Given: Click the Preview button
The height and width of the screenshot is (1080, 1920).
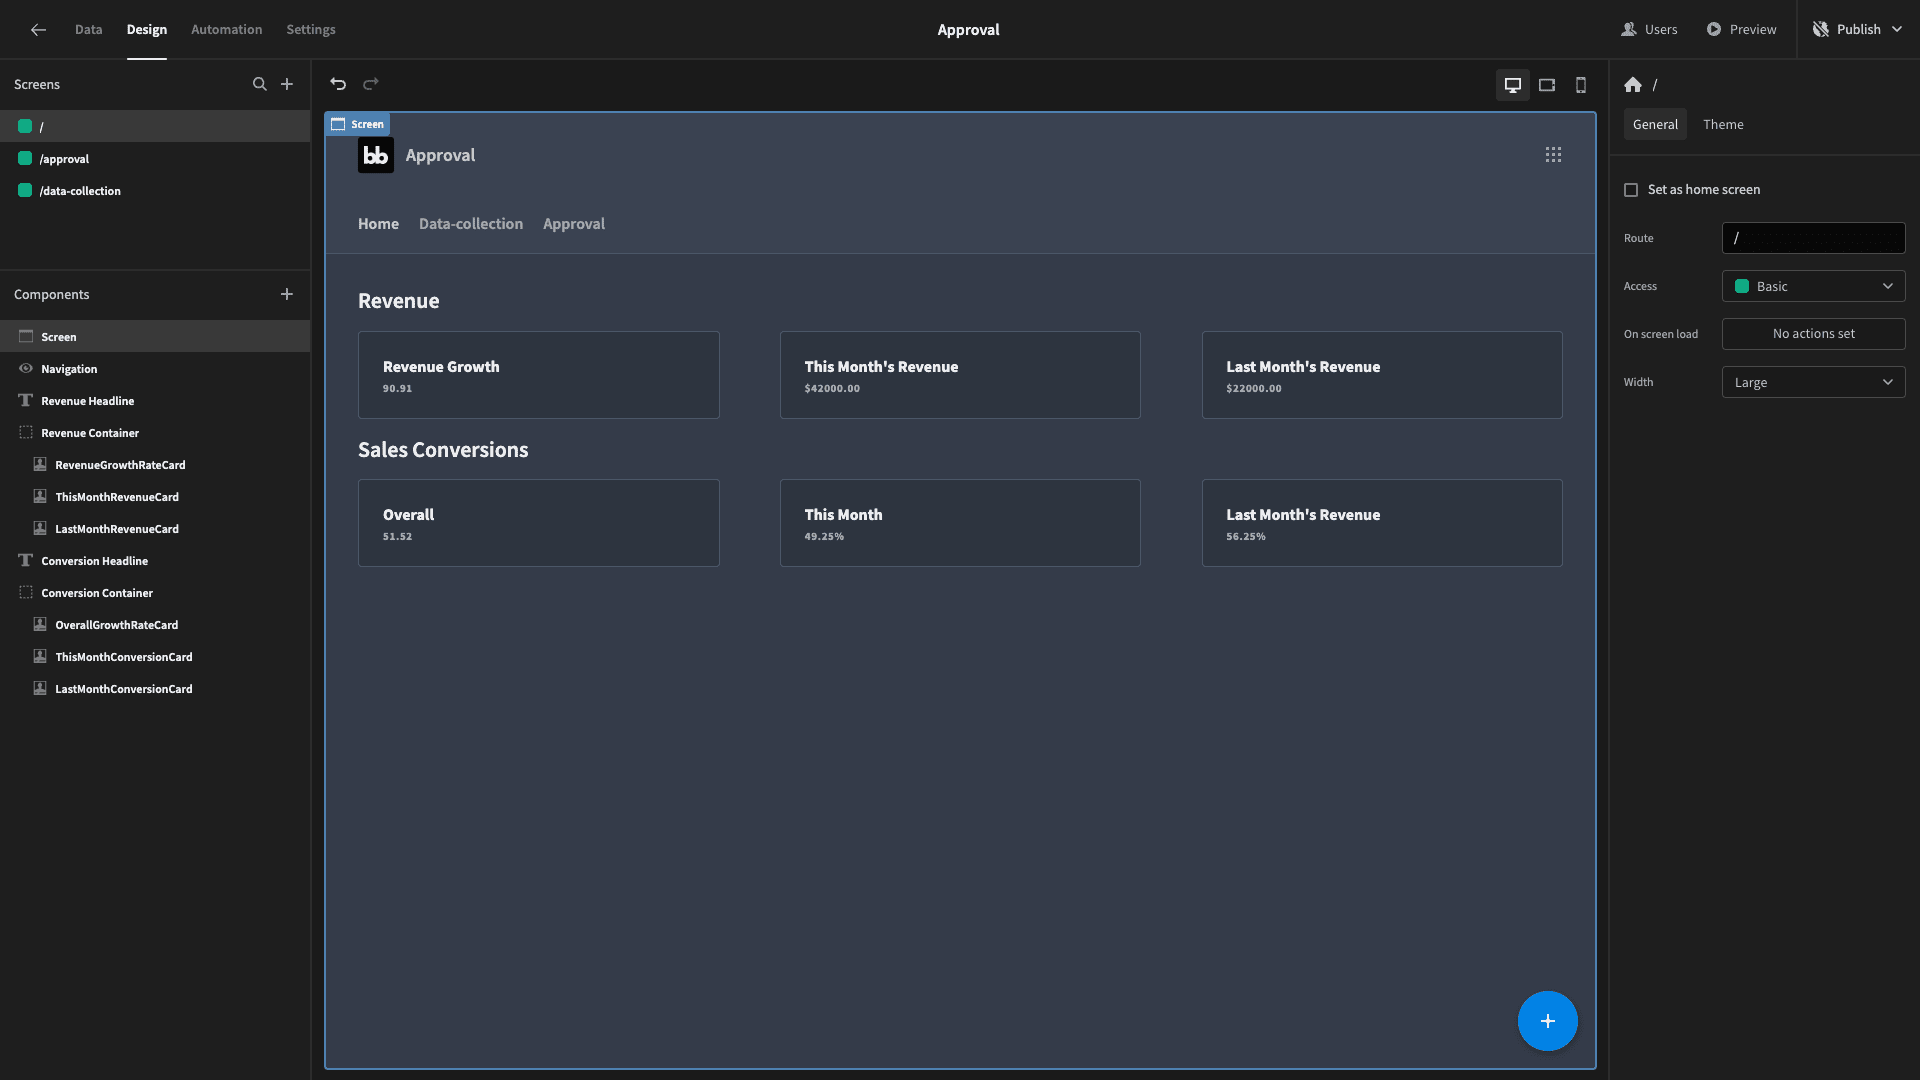Looking at the screenshot, I should (1741, 29).
